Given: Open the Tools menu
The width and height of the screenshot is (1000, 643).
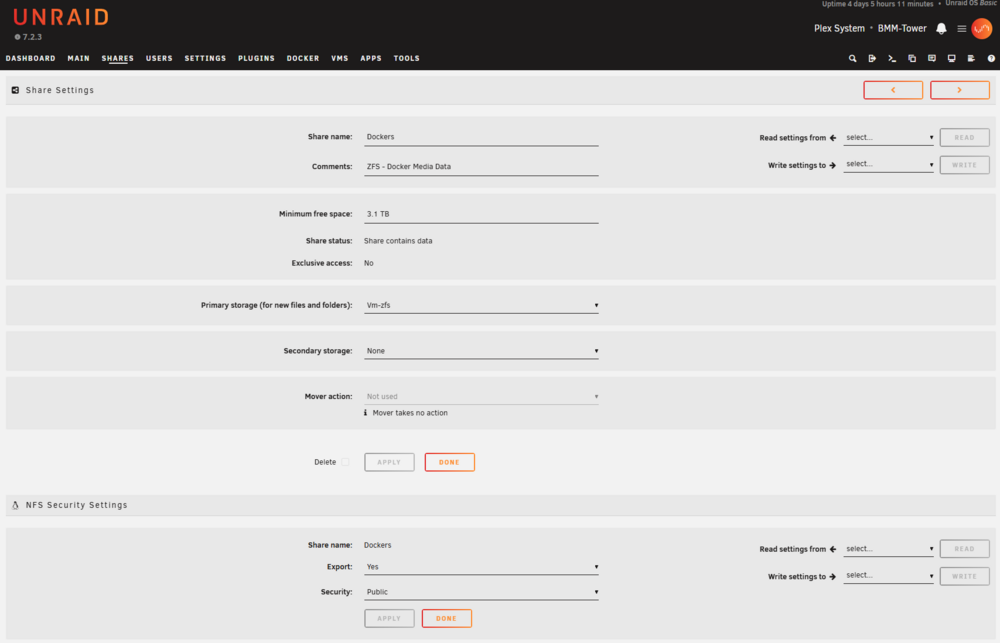Looking at the screenshot, I should [x=406, y=58].
